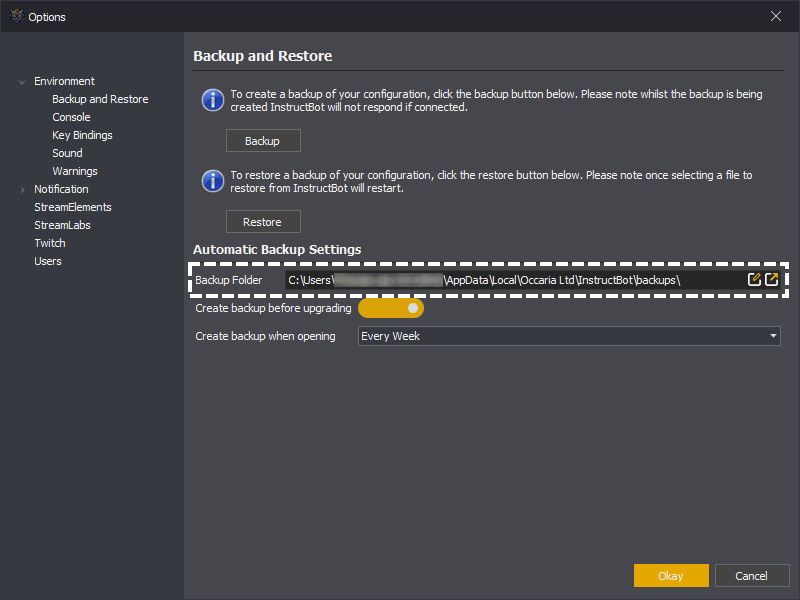Image resolution: width=800 pixels, height=600 pixels.
Task: Click the Restore button
Action: [x=263, y=222]
